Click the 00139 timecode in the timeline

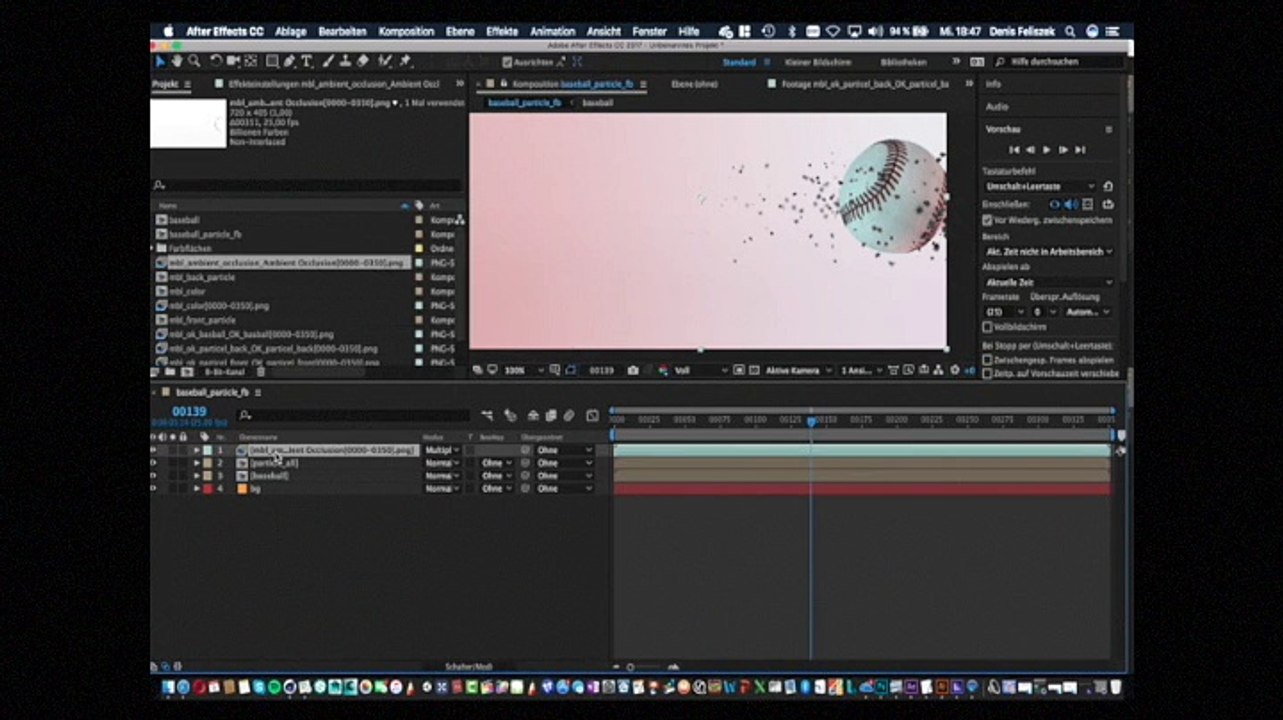(x=189, y=412)
